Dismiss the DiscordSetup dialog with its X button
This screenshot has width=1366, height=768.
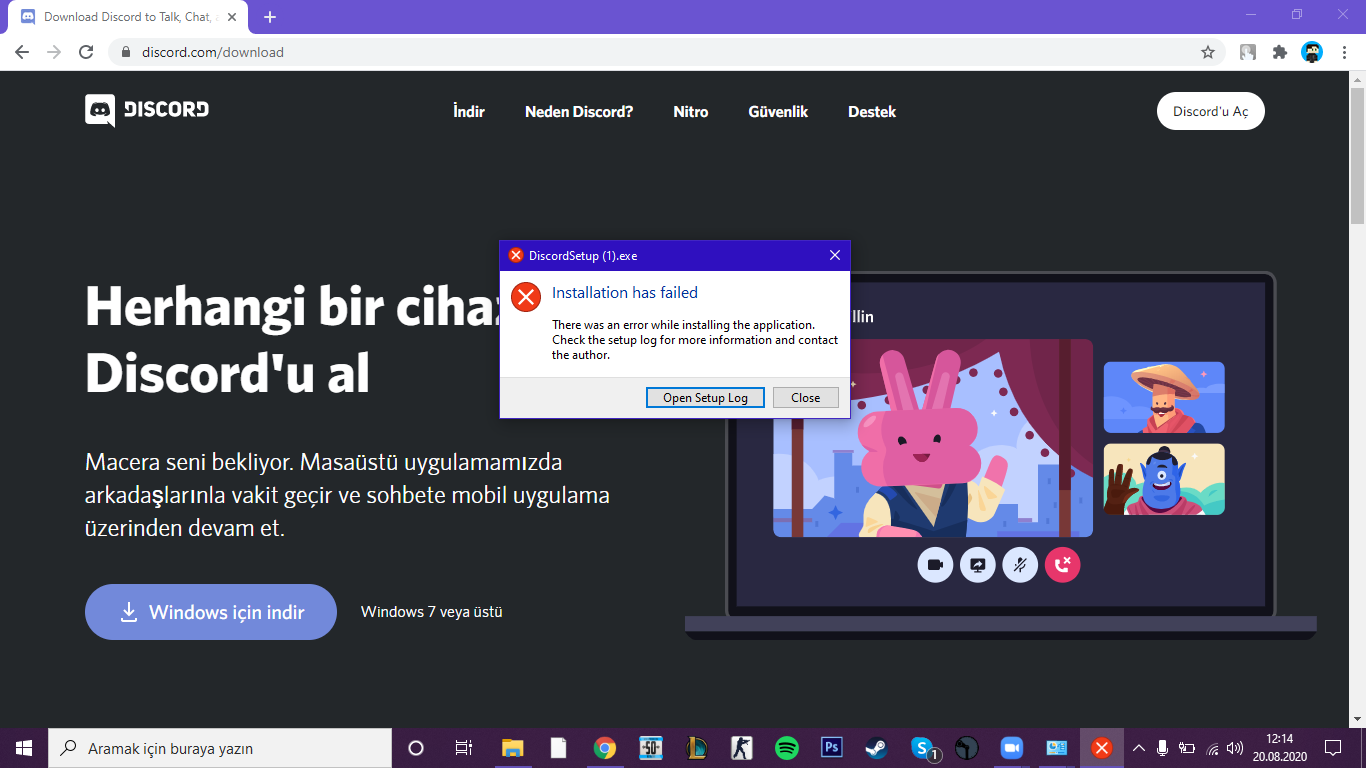tap(835, 255)
